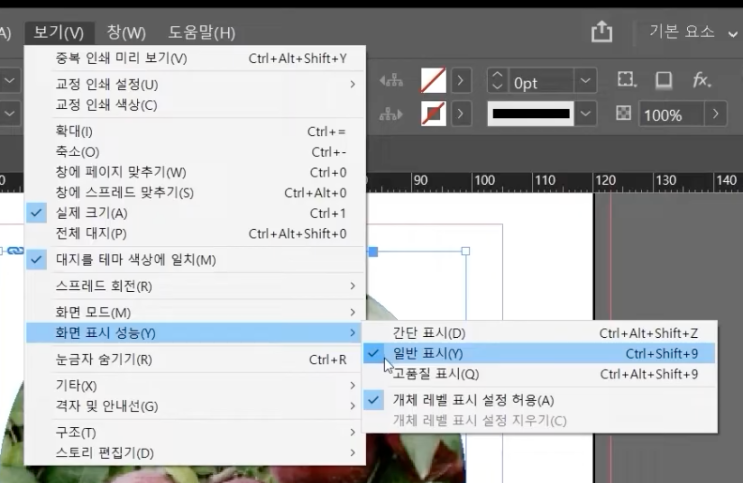
Task: Open 교정 인쇄 설정(U) submenu
Action: click(x=195, y=84)
